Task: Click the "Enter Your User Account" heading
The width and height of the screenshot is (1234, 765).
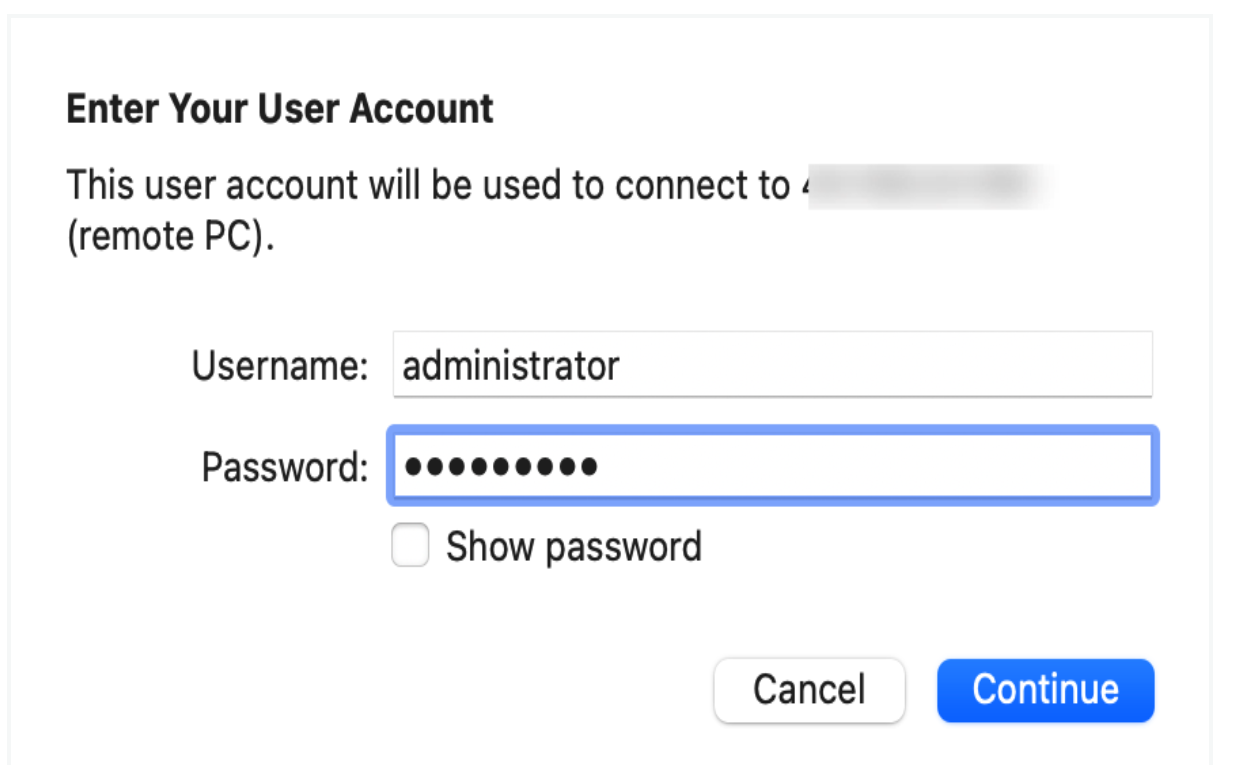Action: (x=280, y=108)
